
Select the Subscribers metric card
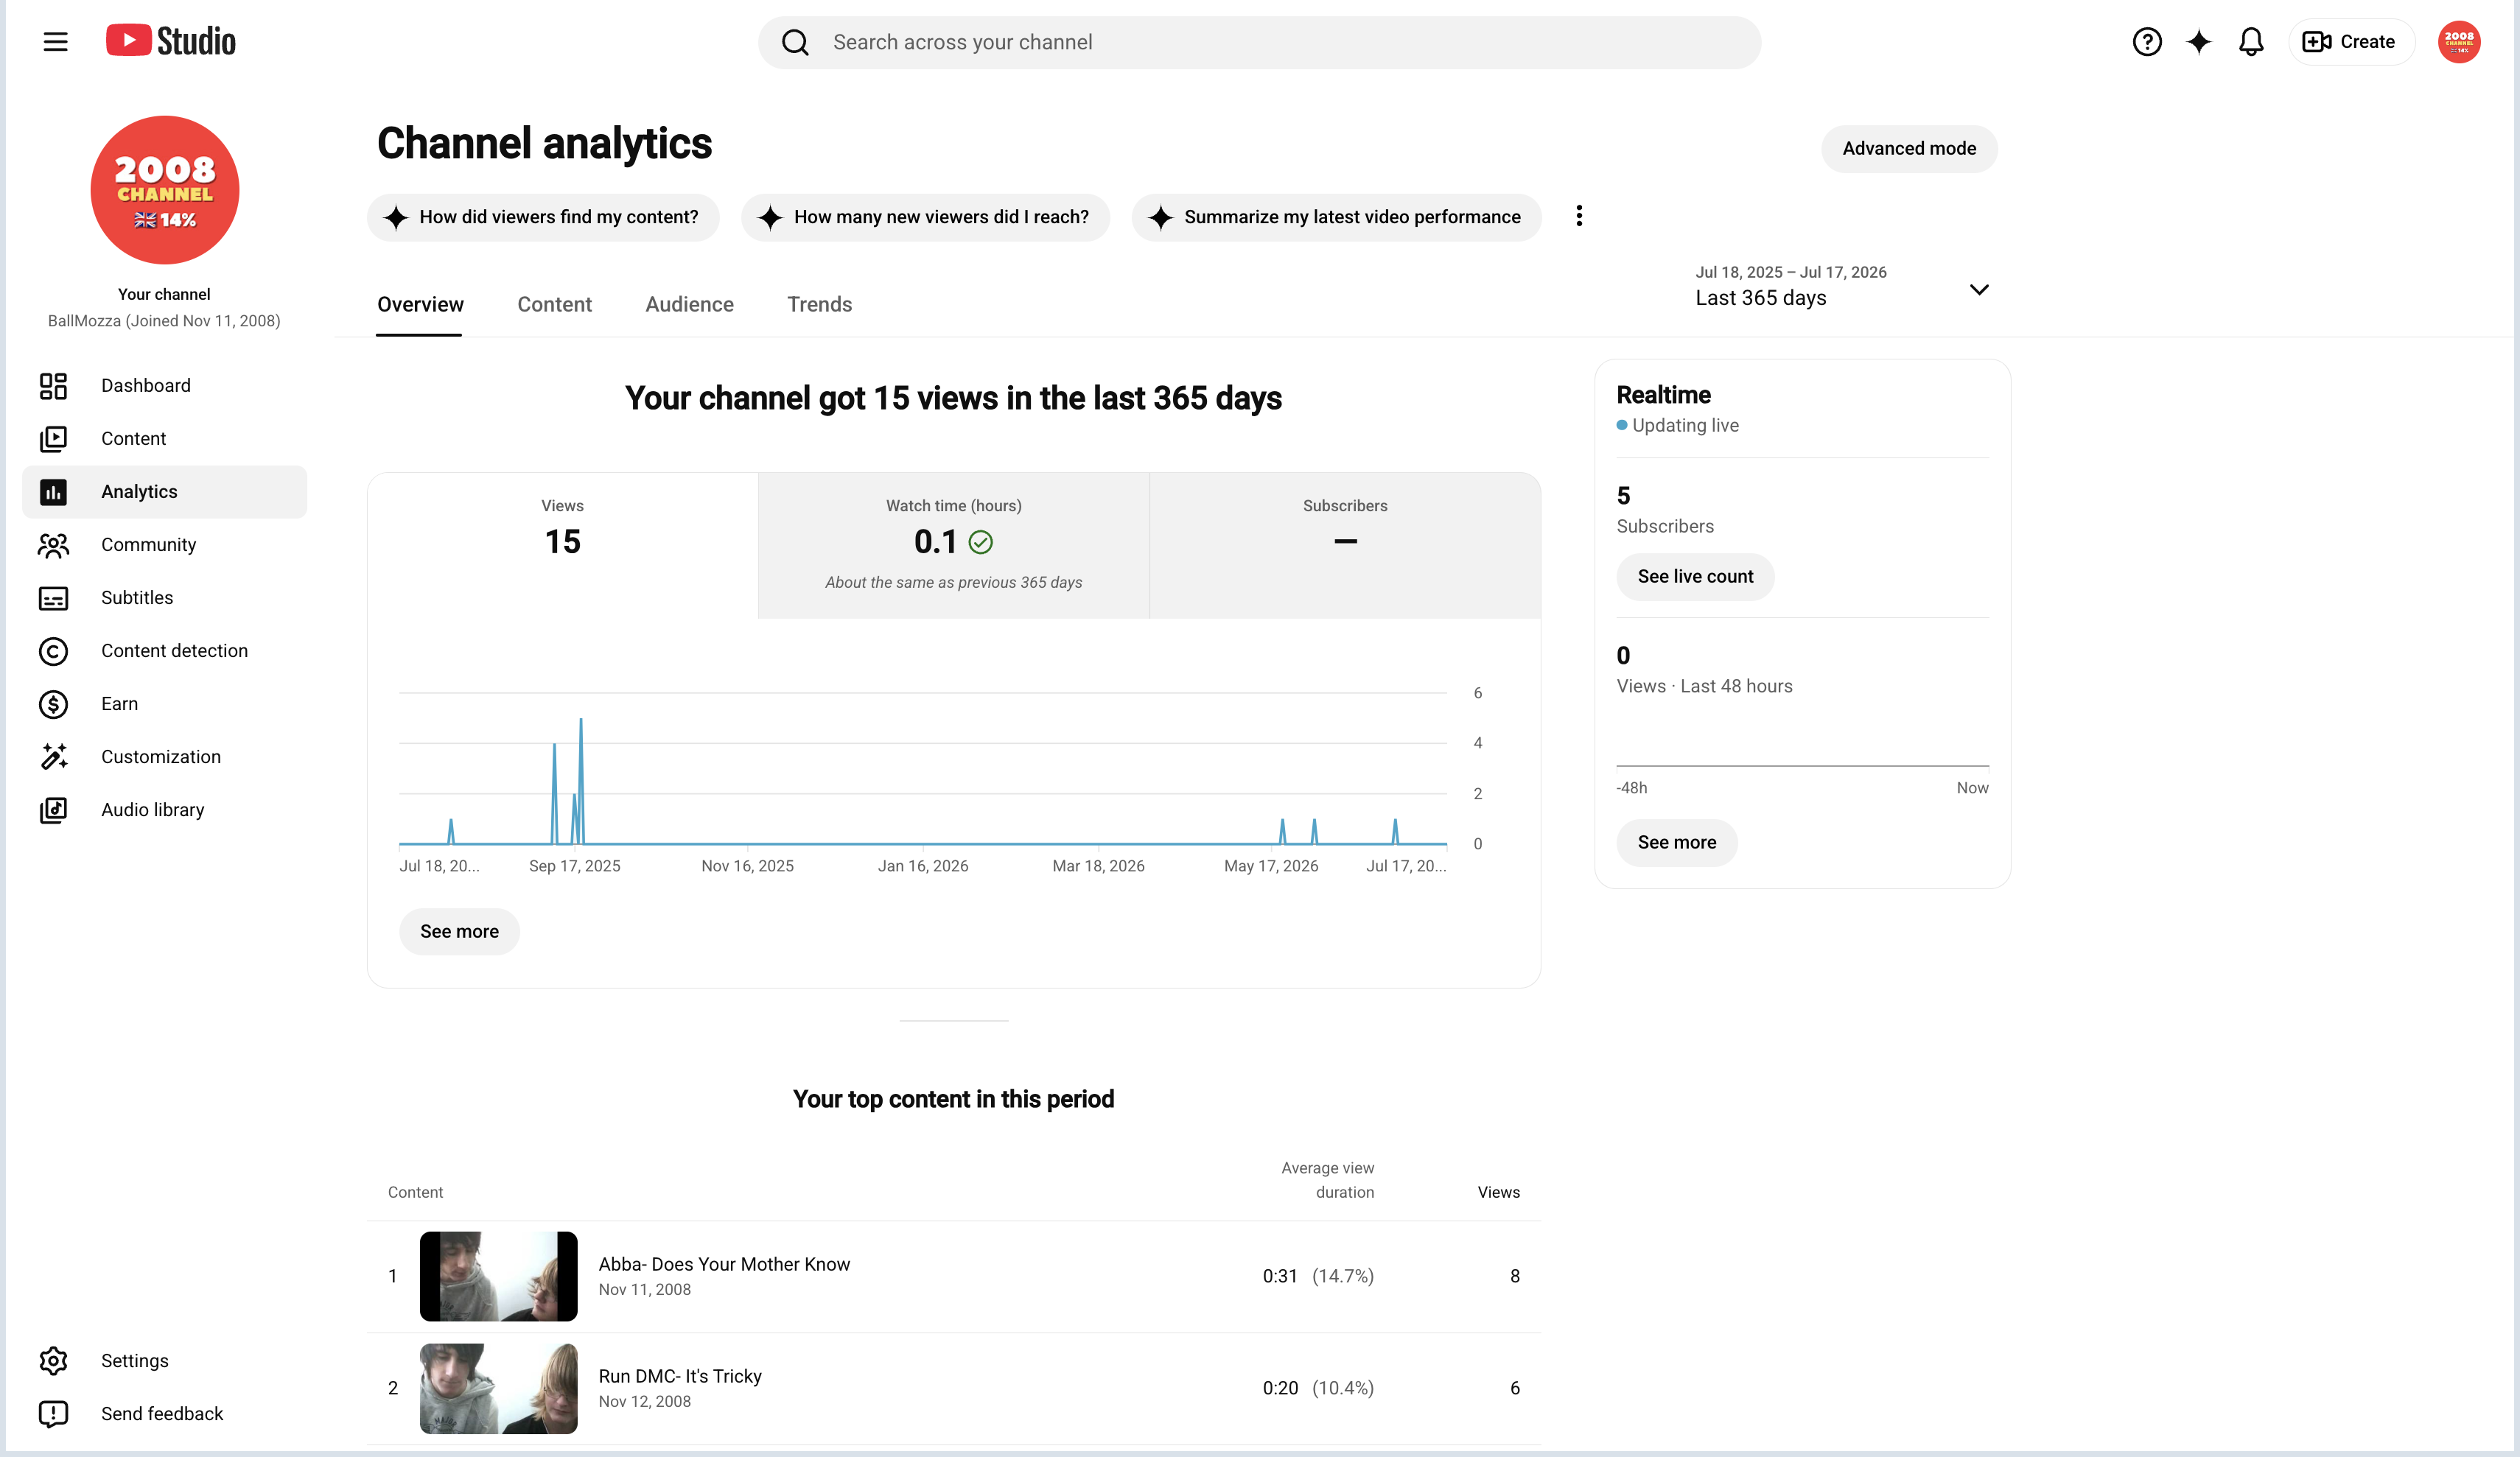point(1345,545)
